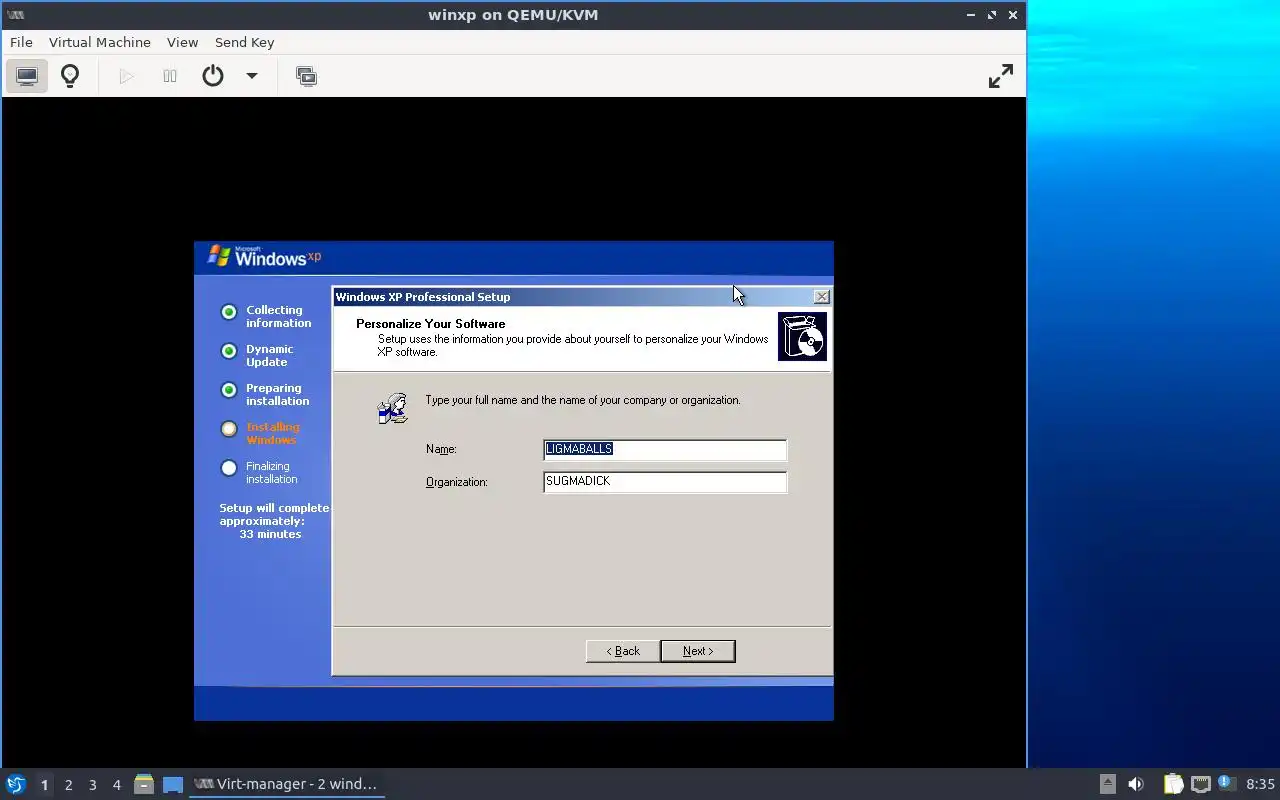The image size is (1280, 800).
Task: Click the Virt-manager taskbar entry
Action: click(x=287, y=784)
